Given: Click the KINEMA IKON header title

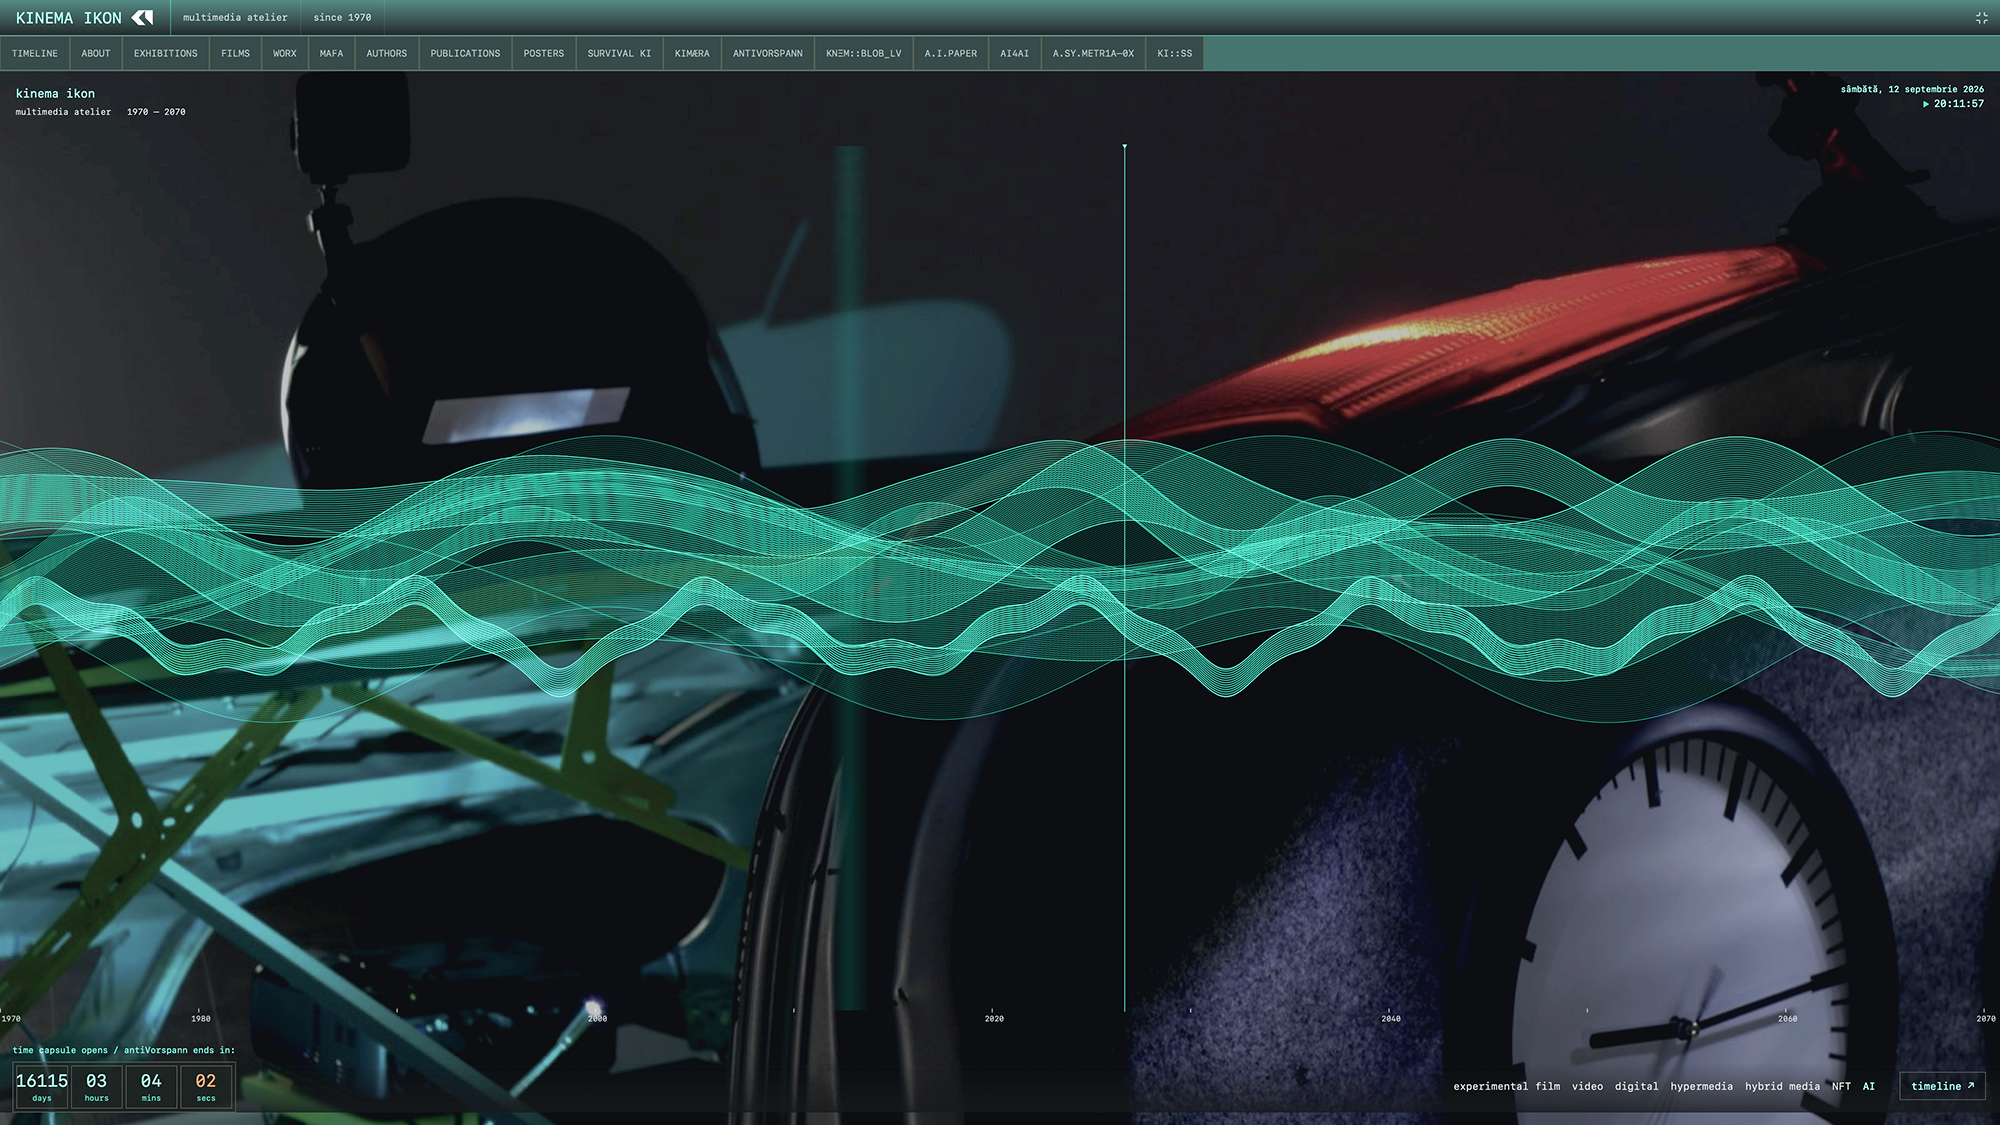Looking at the screenshot, I should click(x=69, y=18).
